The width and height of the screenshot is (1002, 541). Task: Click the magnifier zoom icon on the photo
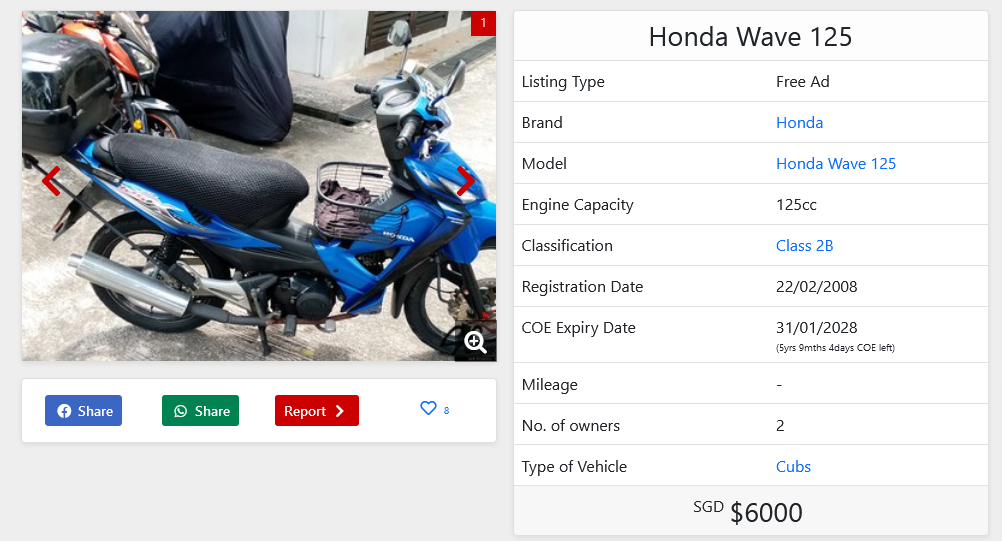pos(475,342)
